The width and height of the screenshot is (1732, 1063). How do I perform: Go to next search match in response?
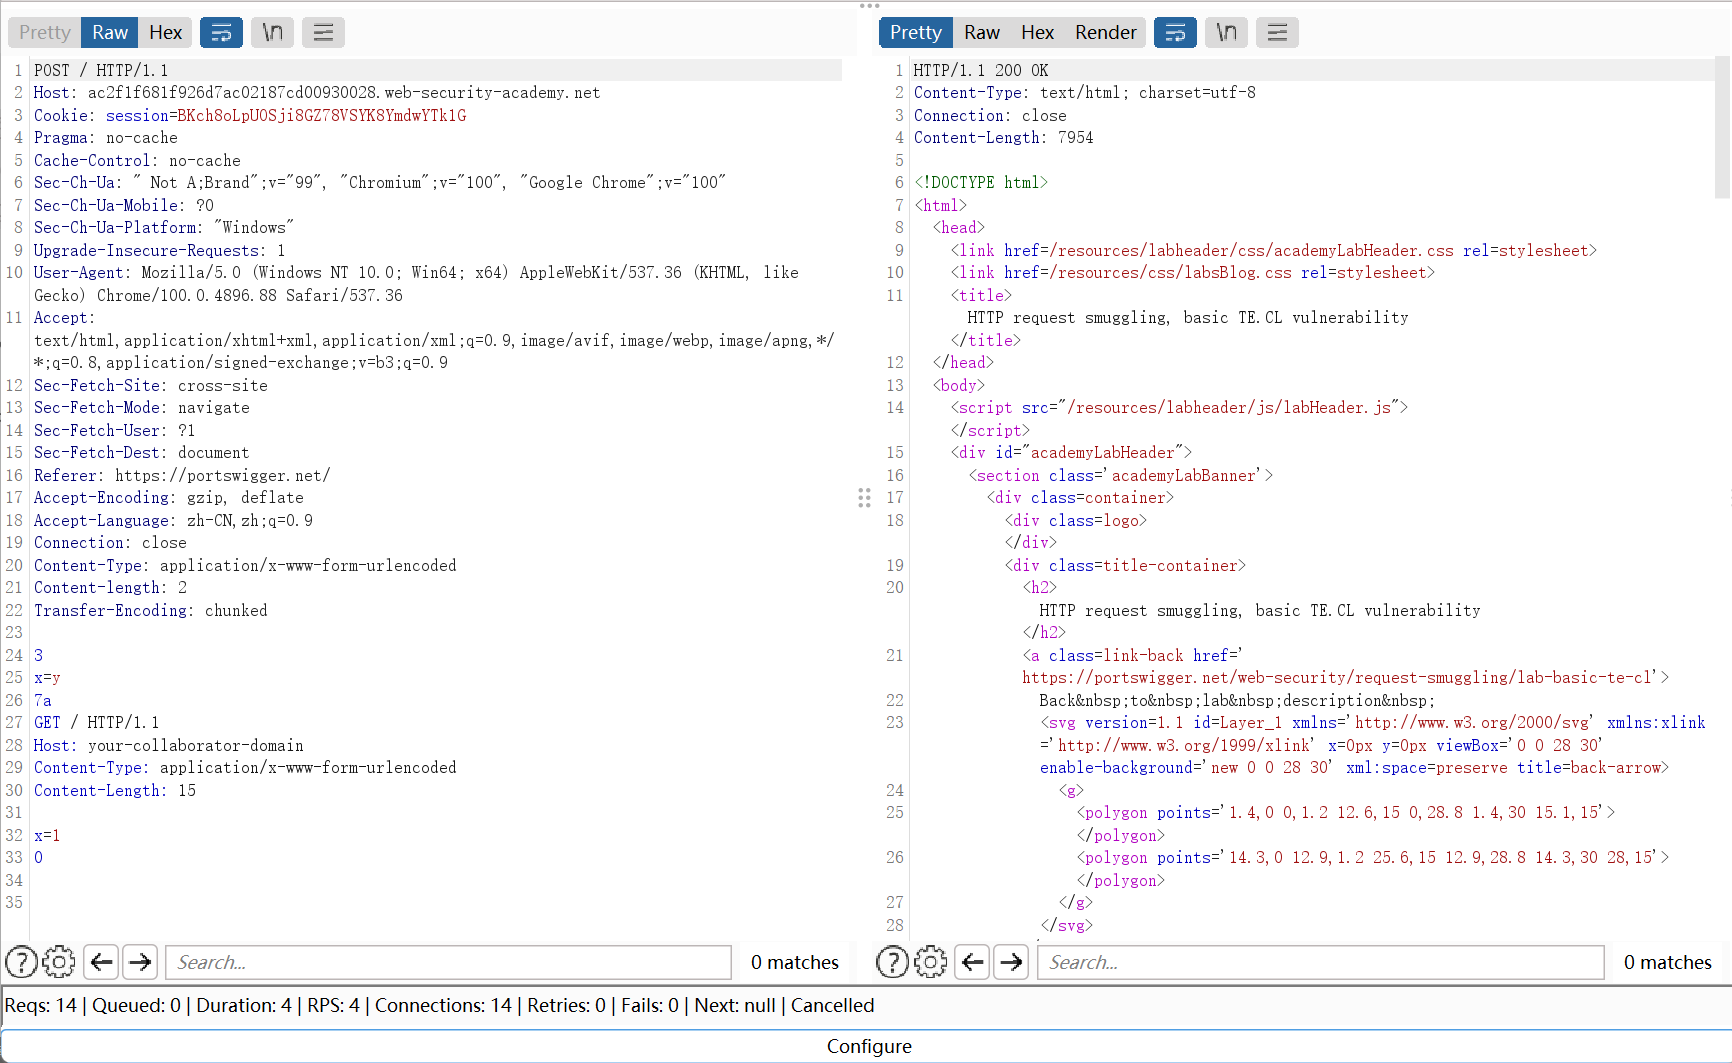tap(1011, 962)
